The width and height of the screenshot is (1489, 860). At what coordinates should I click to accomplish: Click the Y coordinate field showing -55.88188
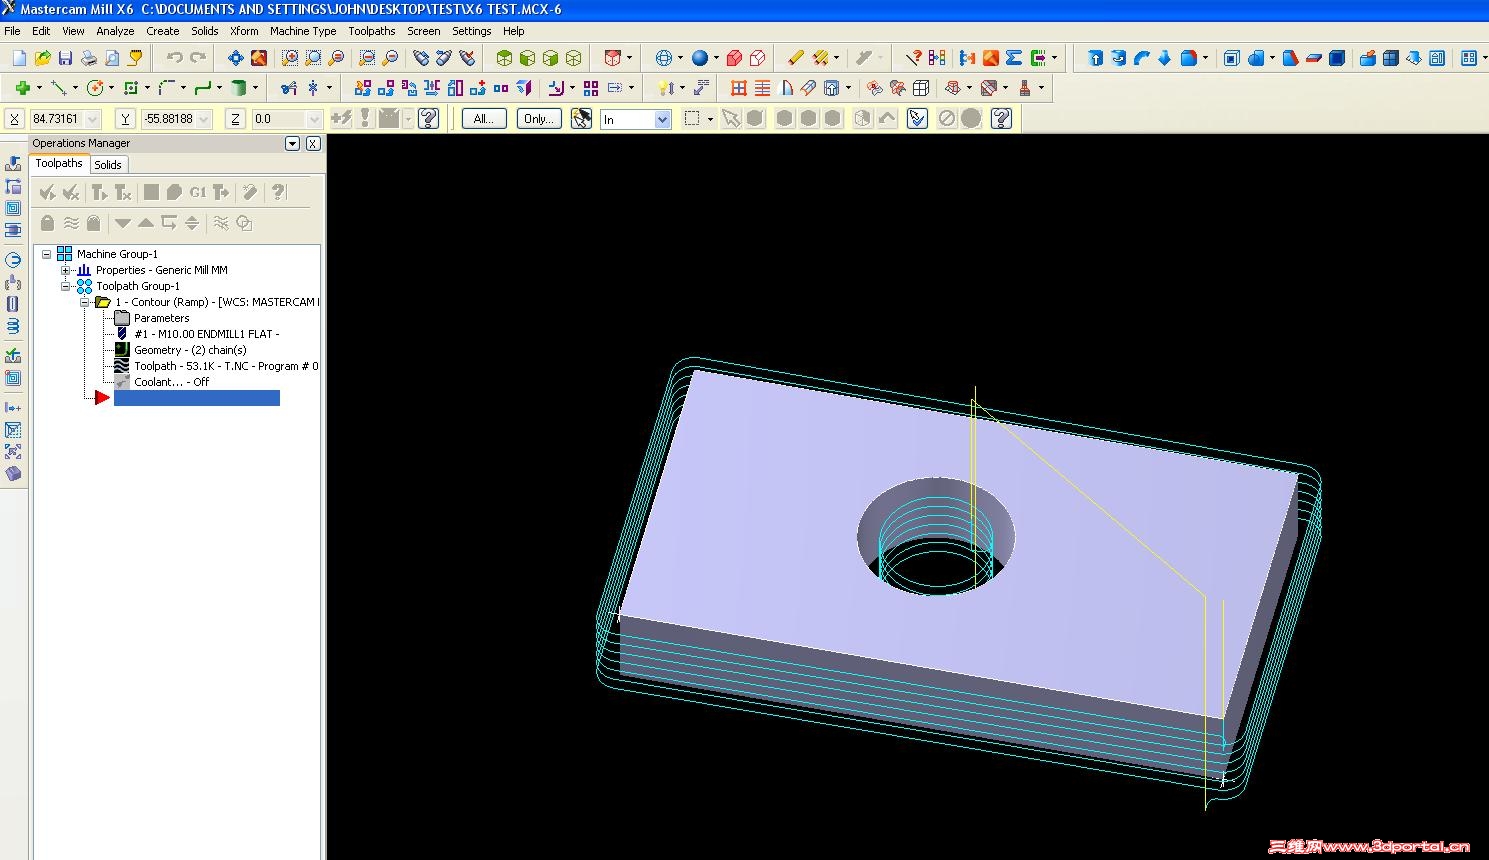coord(175,119)
